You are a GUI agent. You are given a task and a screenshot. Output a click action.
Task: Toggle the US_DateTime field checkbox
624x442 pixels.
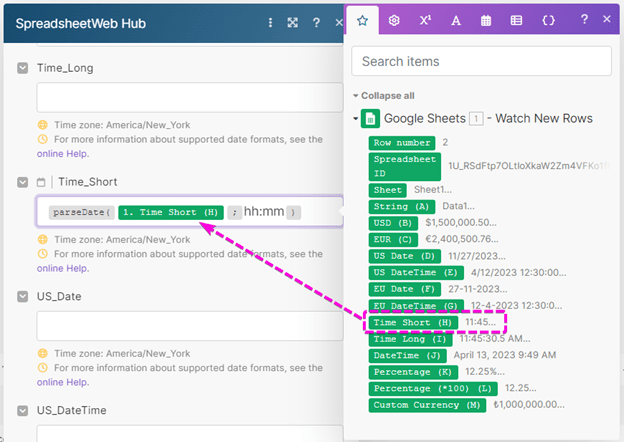point(23,411)
